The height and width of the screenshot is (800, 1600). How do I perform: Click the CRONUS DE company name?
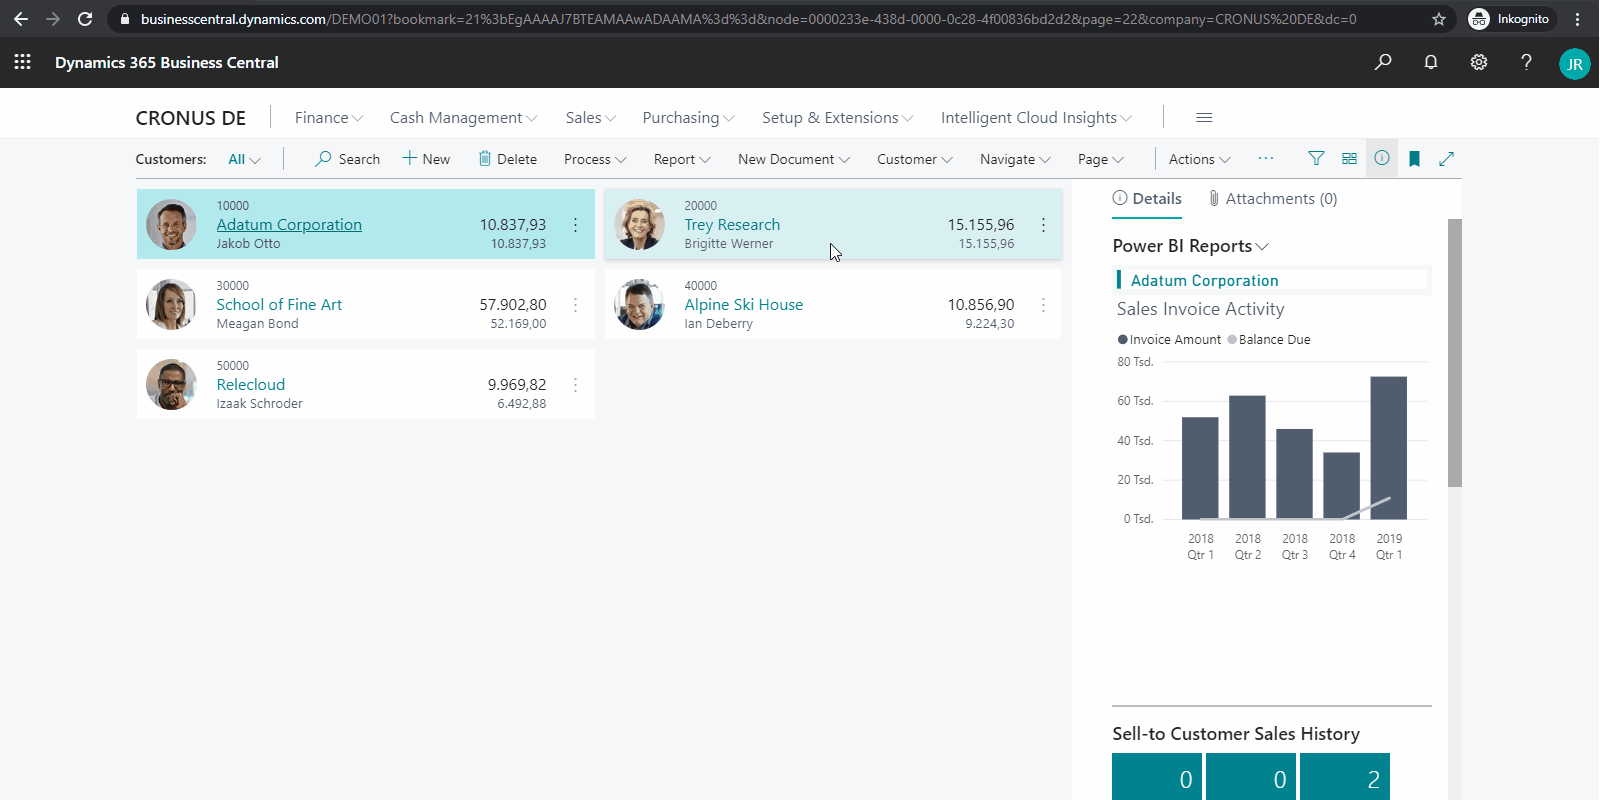(x=191, y=118)
